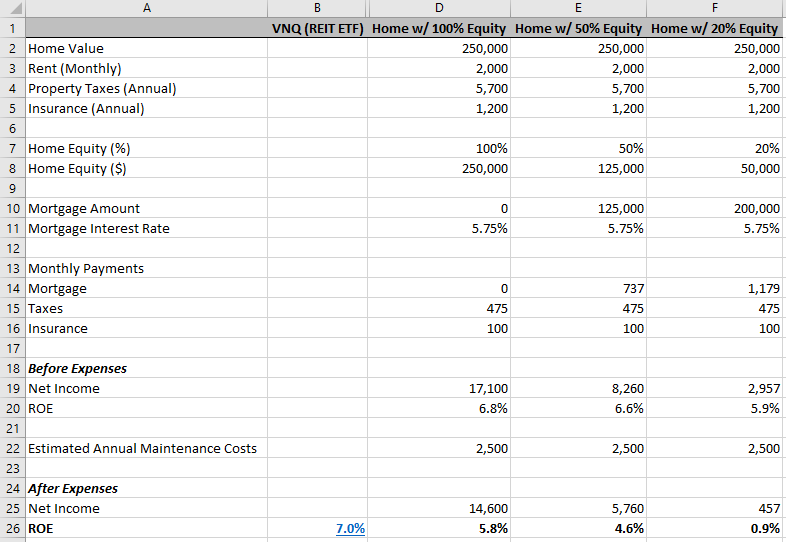
Task: Select the row 17 header
Action: [x=13, y=348]
